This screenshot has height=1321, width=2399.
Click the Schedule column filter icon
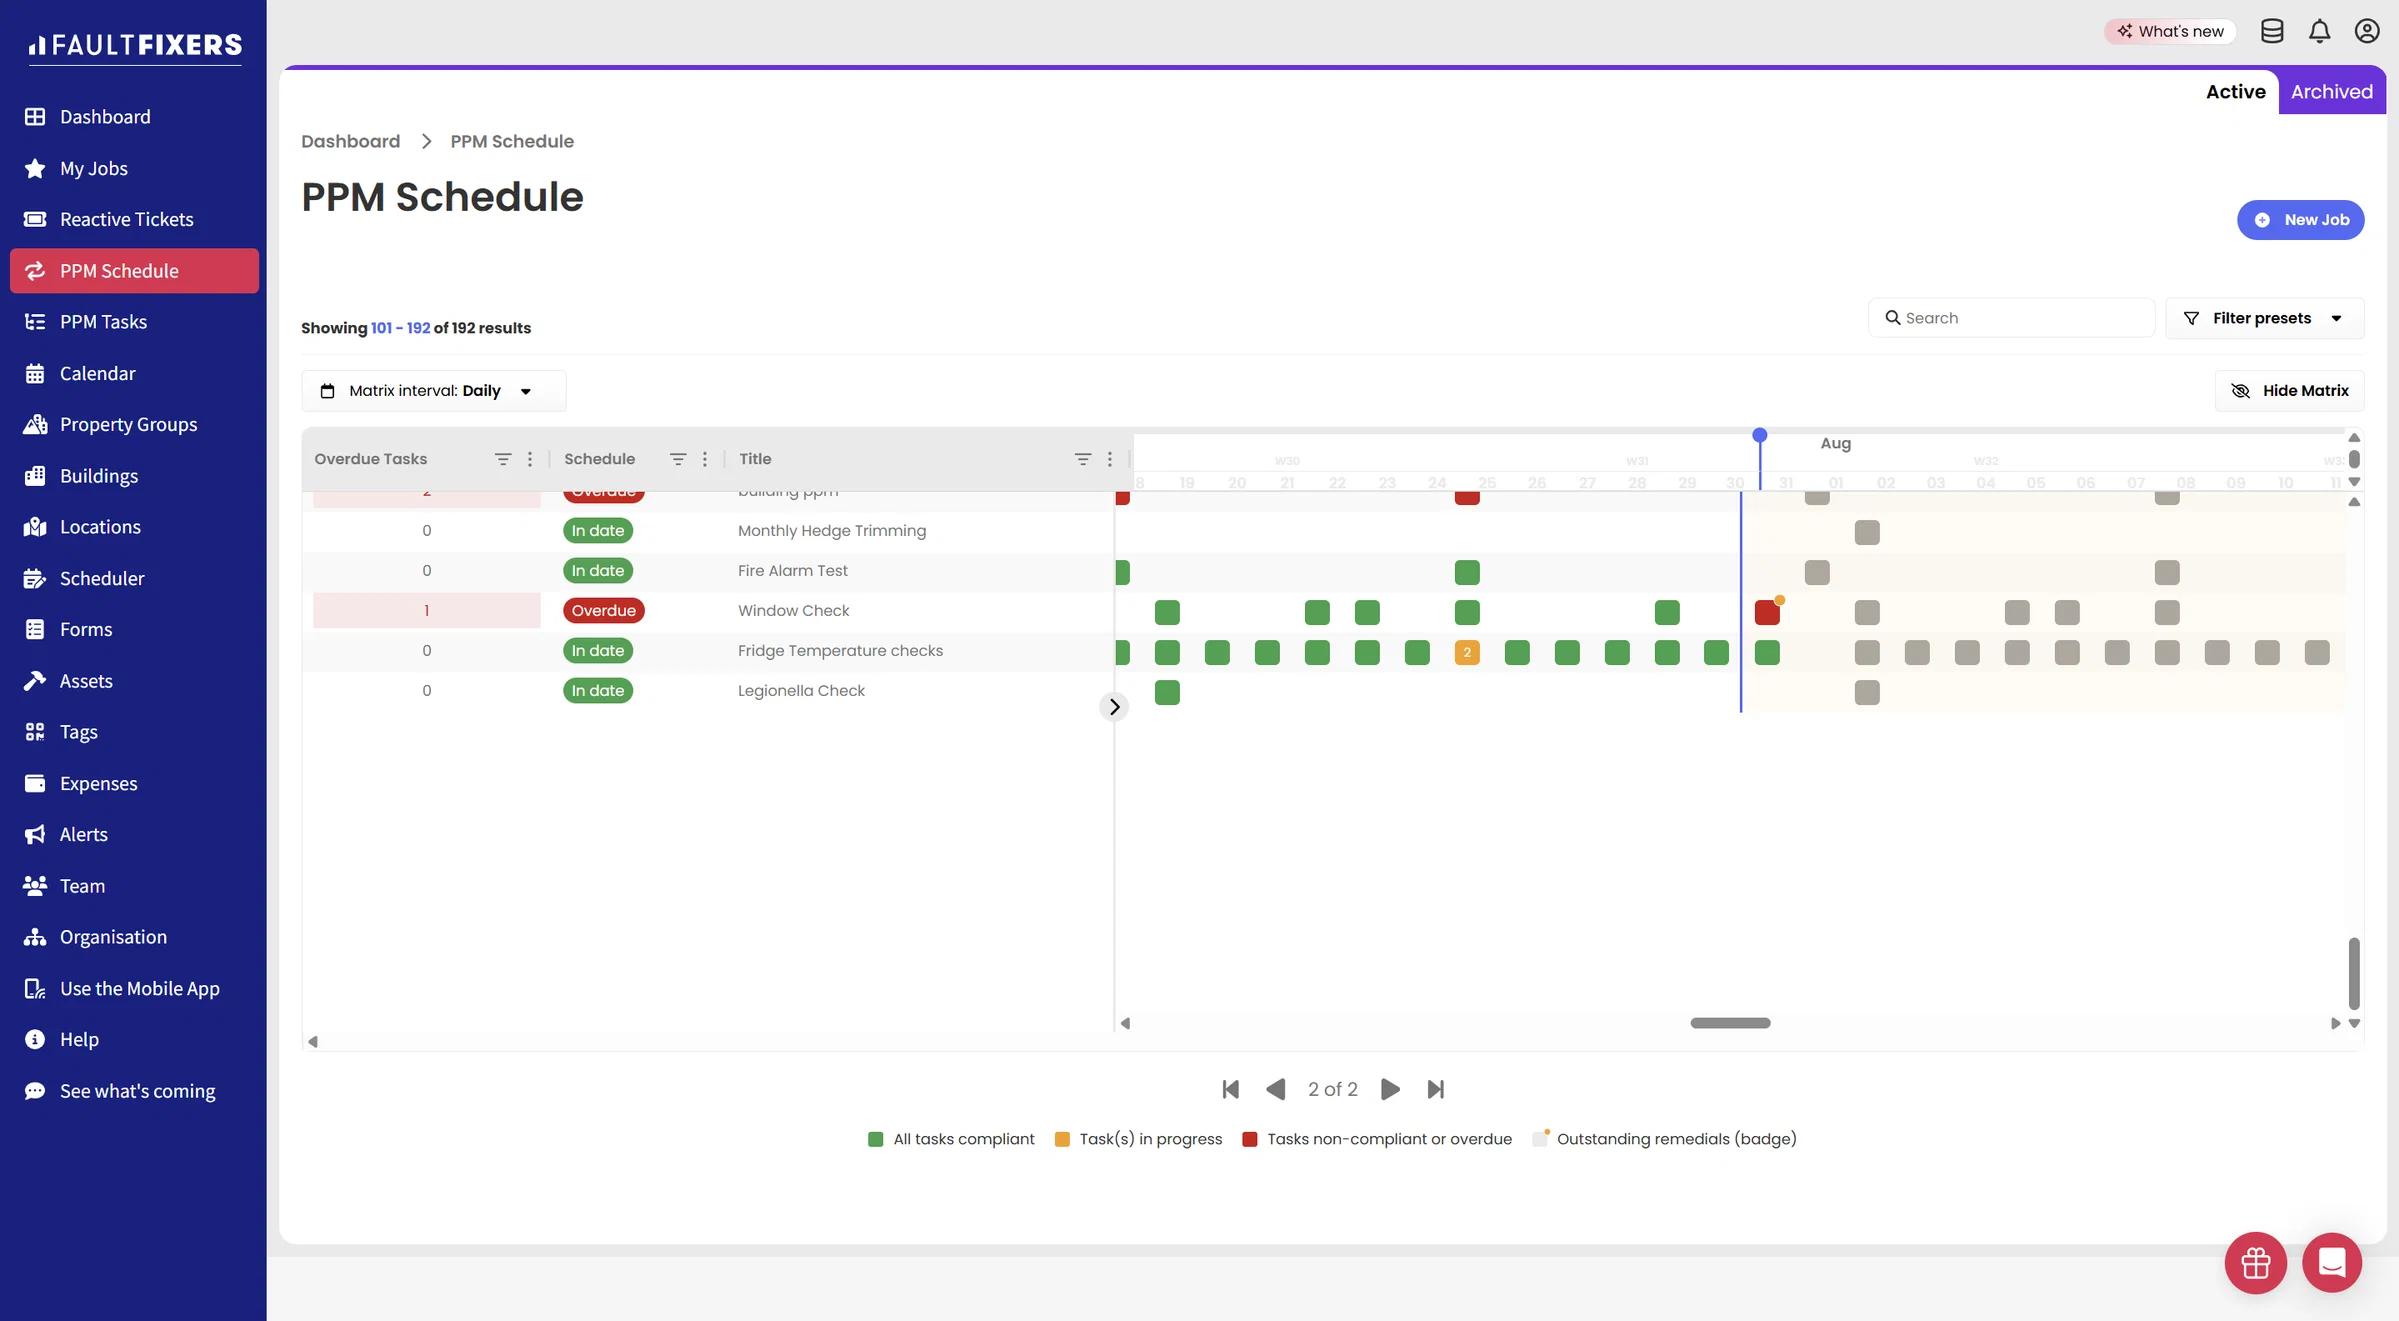point(678,459)
